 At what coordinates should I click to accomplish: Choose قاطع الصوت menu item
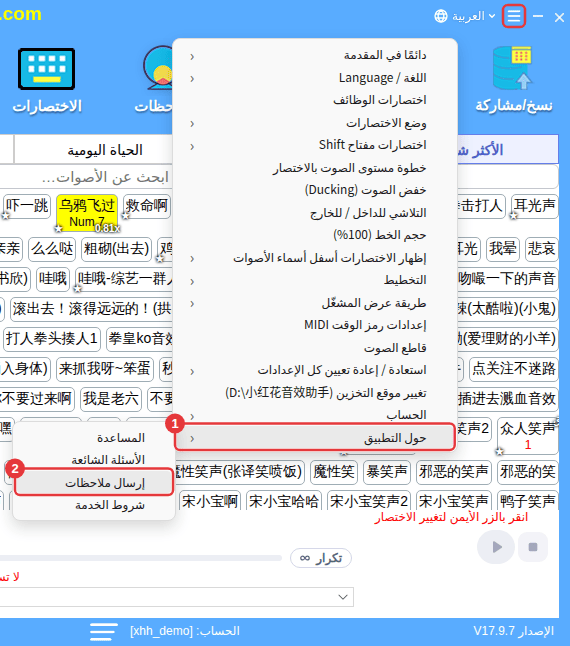315,348
